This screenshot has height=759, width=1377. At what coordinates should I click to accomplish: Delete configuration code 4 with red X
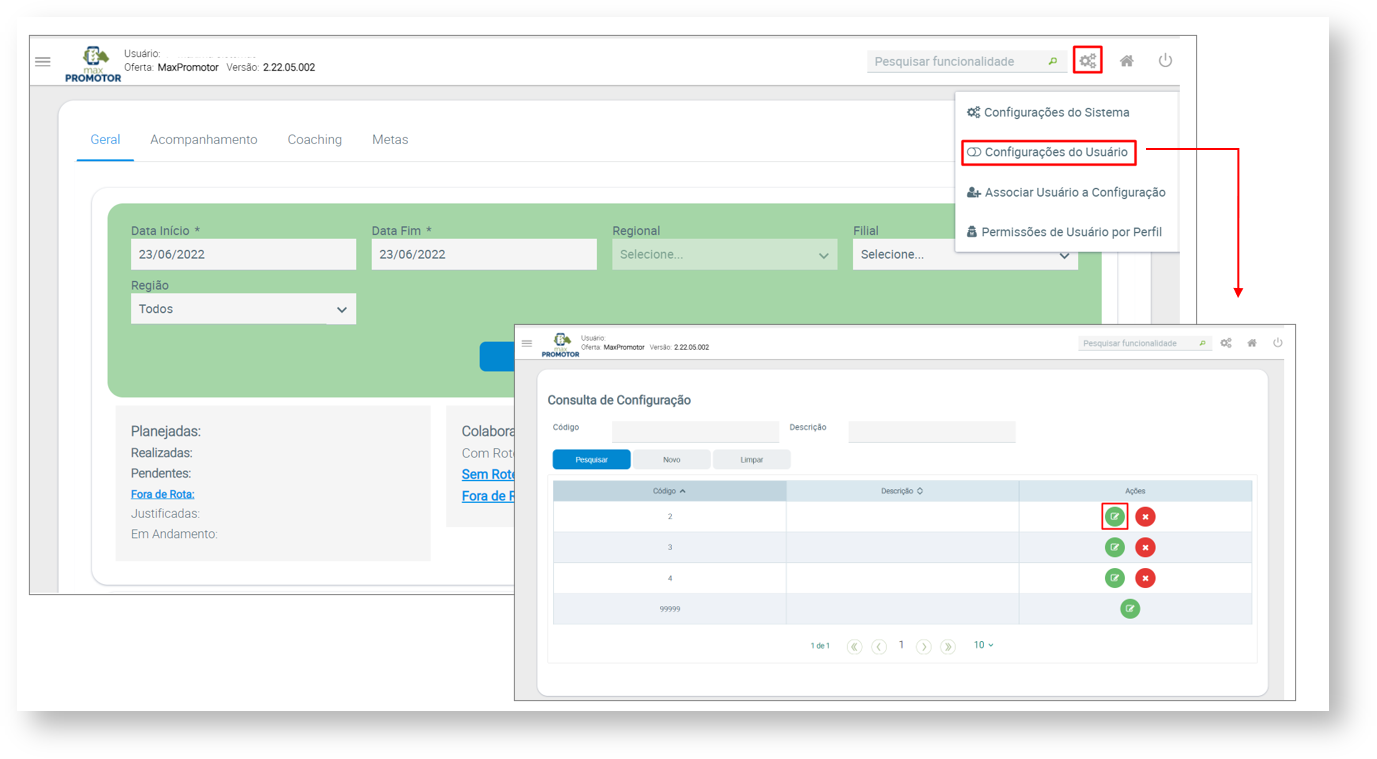click(1145, 578)
